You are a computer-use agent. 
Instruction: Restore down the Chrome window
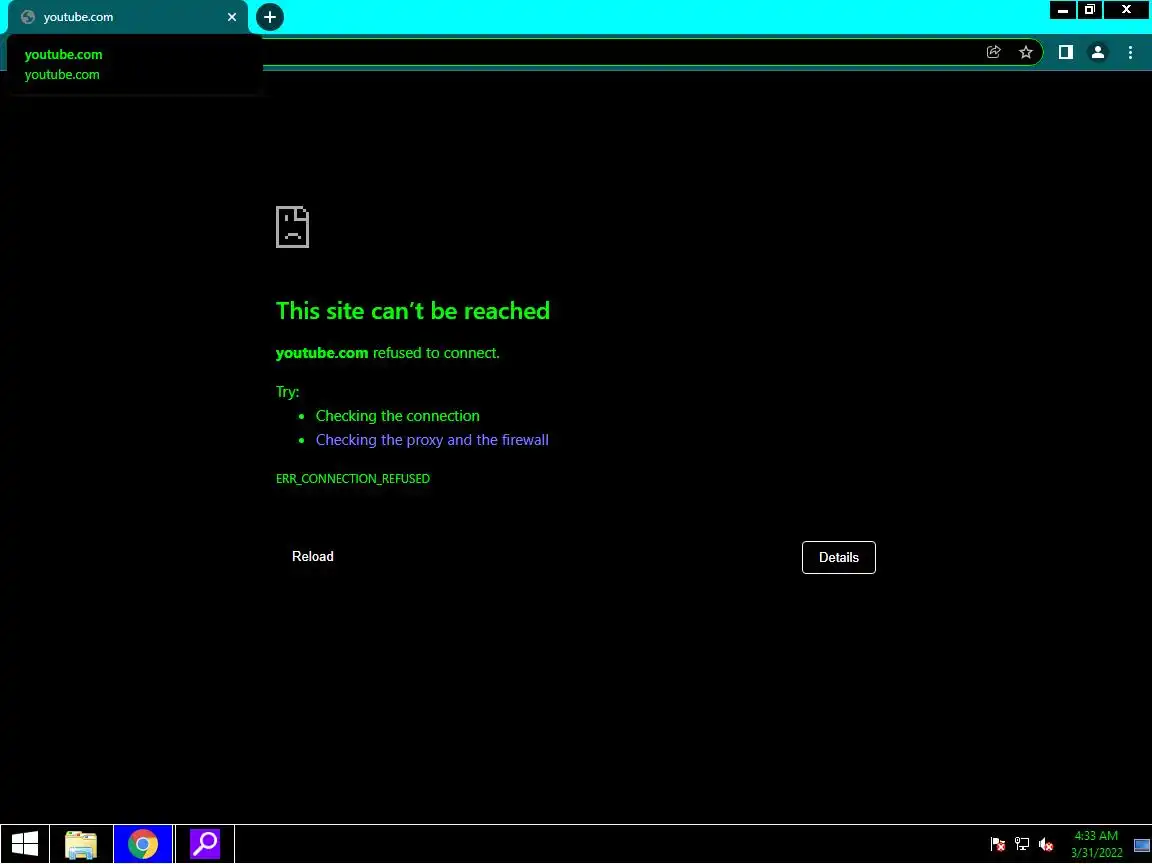(x=1090, y=10)
